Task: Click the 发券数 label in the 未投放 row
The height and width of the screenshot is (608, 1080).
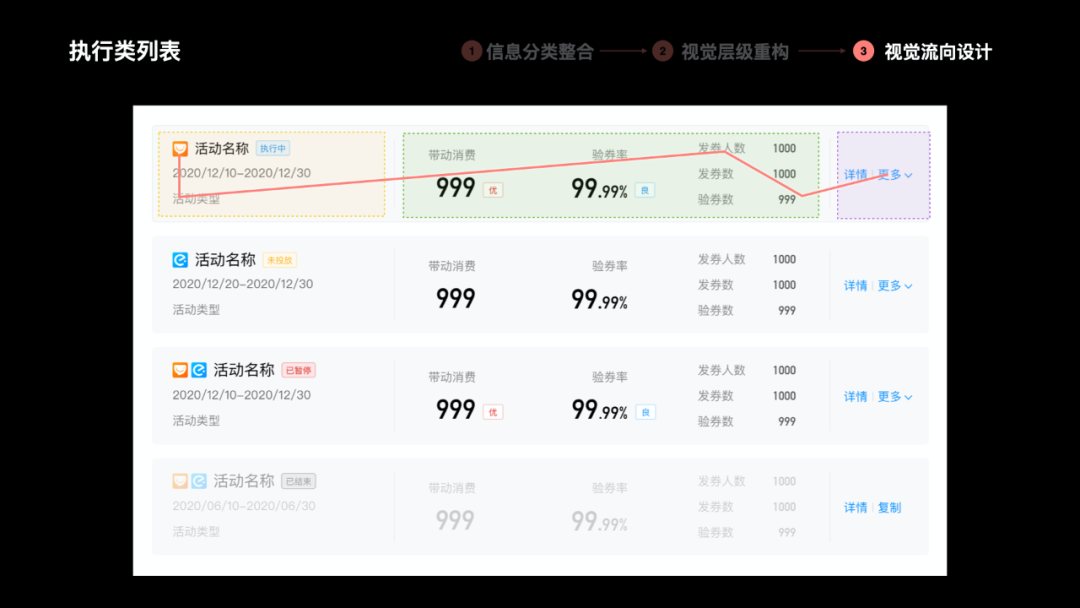Action: tap(716, 285)
